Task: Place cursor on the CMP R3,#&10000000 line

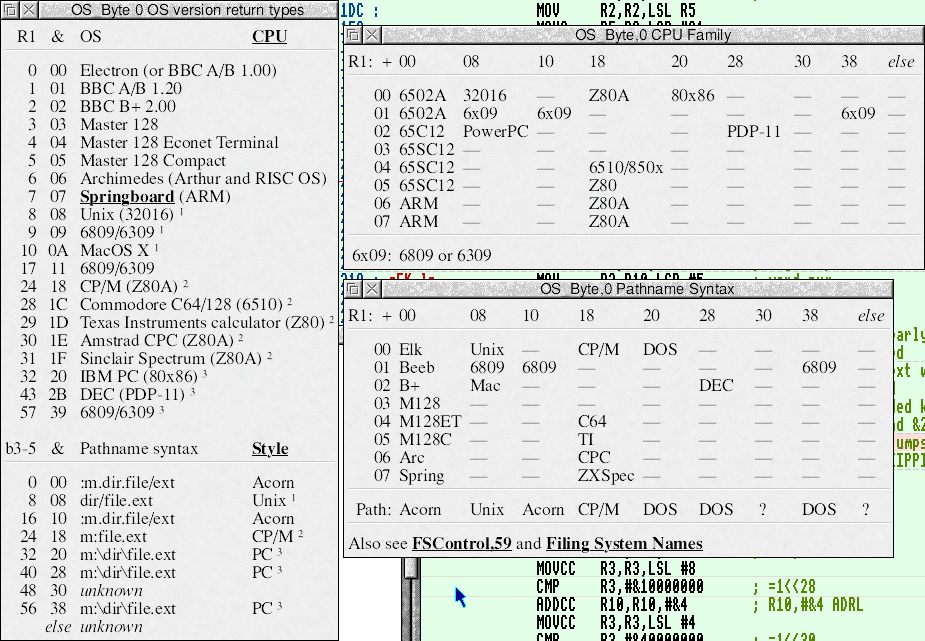Action: [620, 586]
